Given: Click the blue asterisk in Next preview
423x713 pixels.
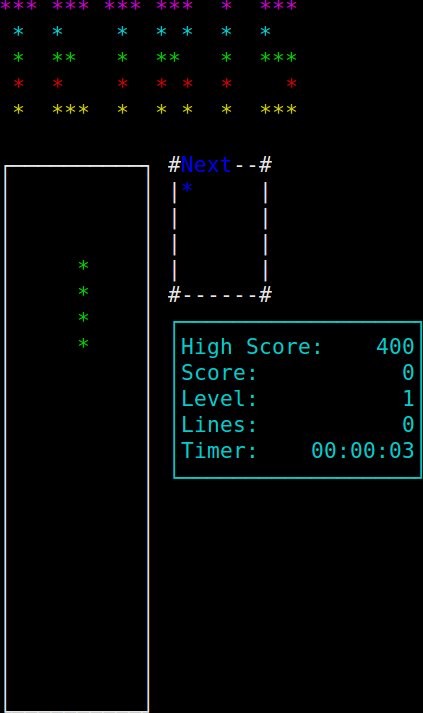Looking at the screenshot, I should (x=187, y=189).
